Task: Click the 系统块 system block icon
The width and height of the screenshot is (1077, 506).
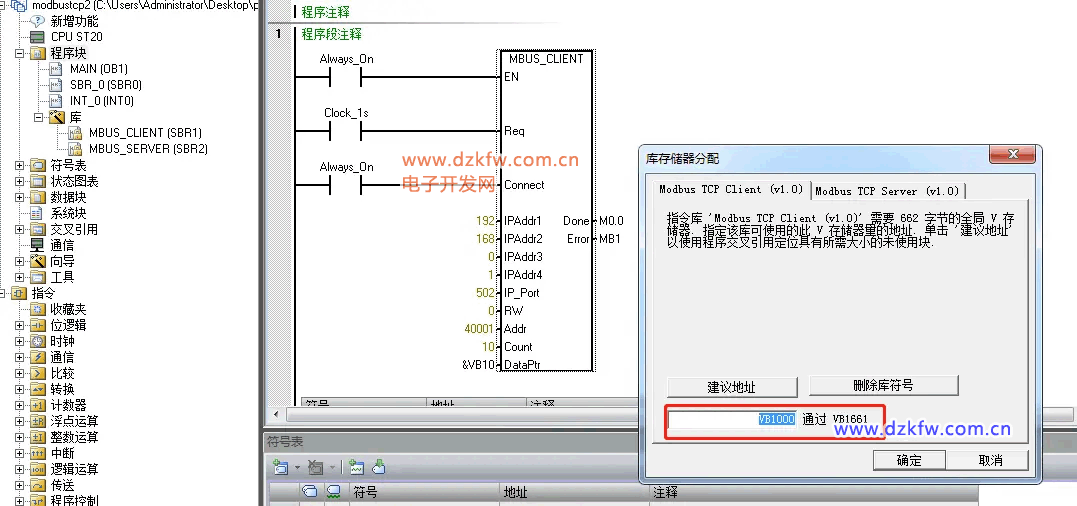Action: point(37,213)
